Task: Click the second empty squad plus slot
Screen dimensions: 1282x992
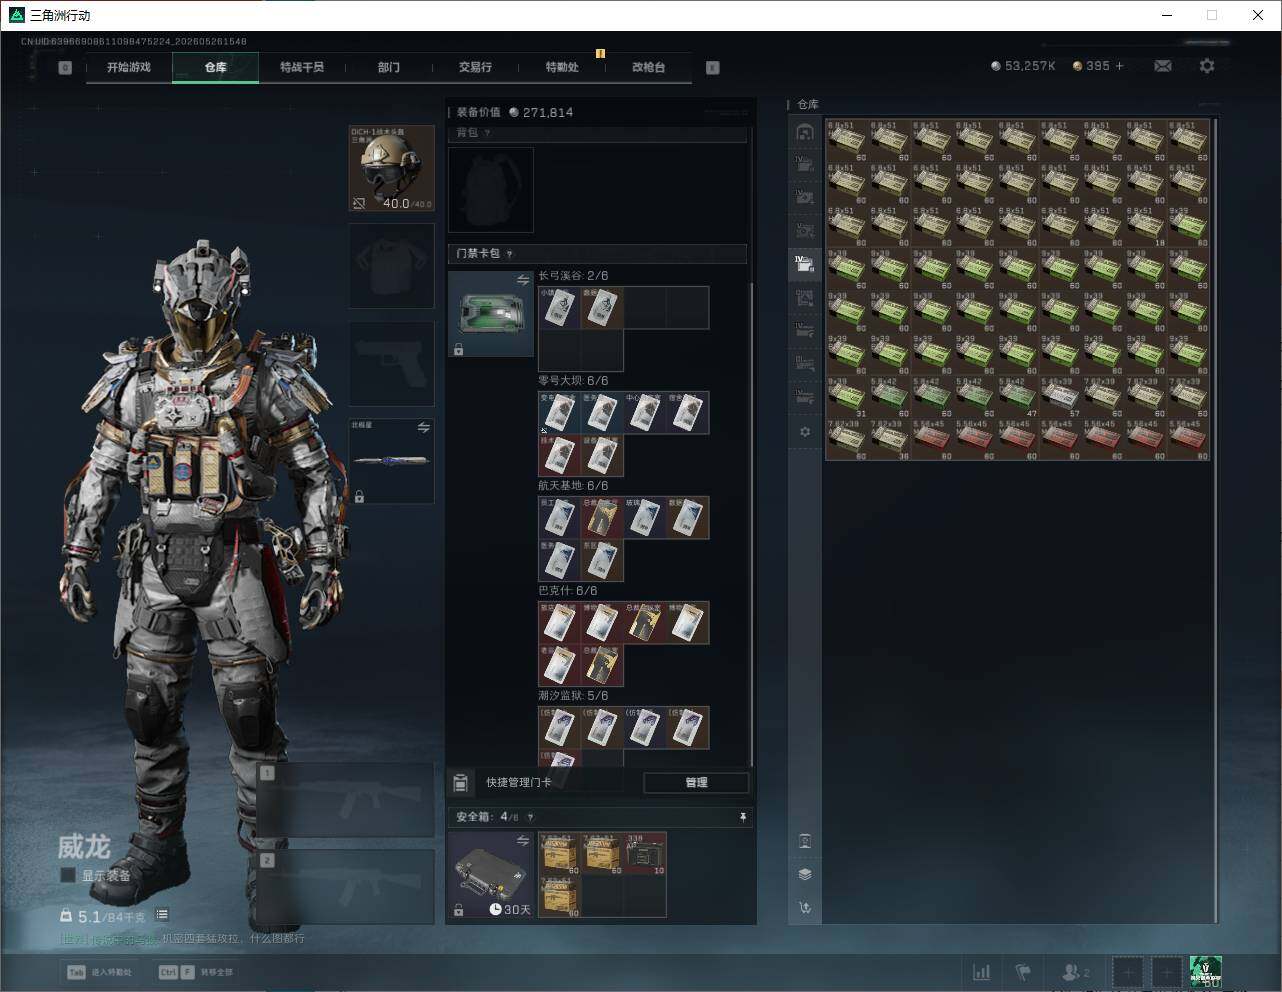Action: [x=1167, y=972]
